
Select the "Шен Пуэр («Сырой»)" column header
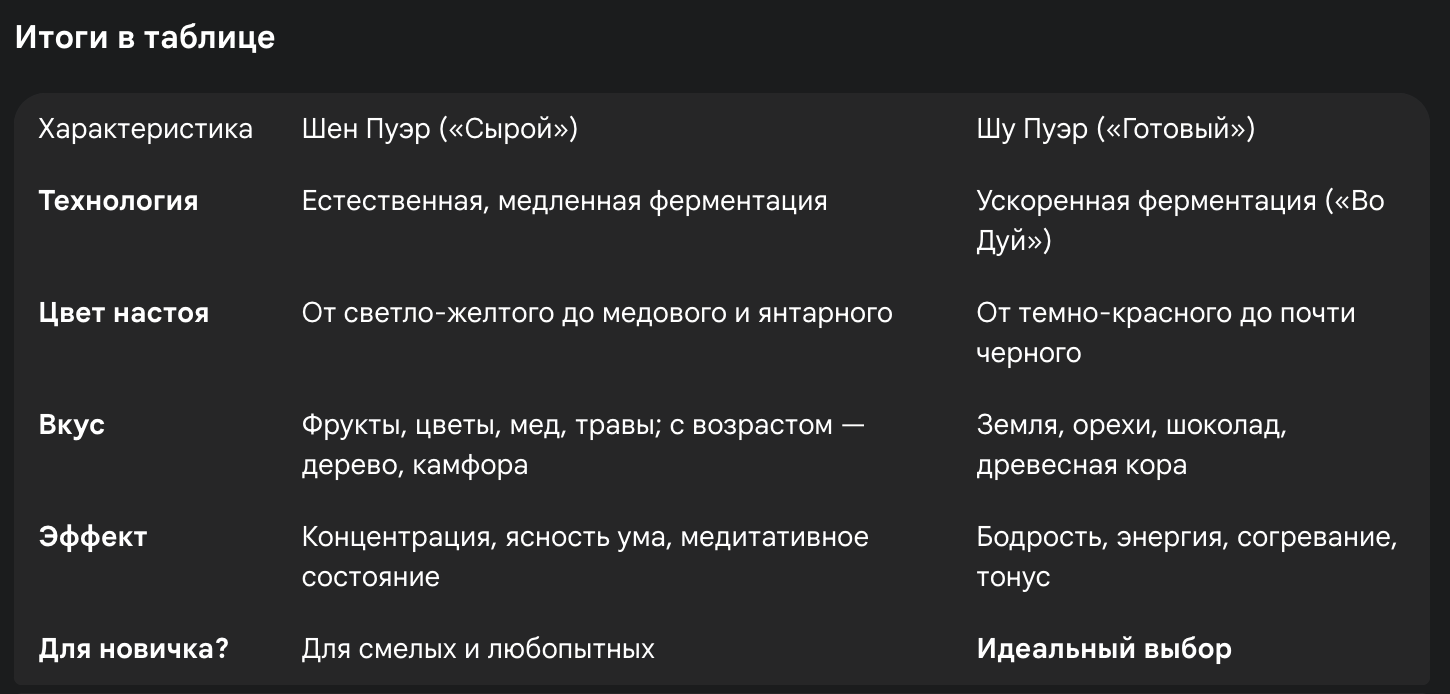tap(439, 129)
